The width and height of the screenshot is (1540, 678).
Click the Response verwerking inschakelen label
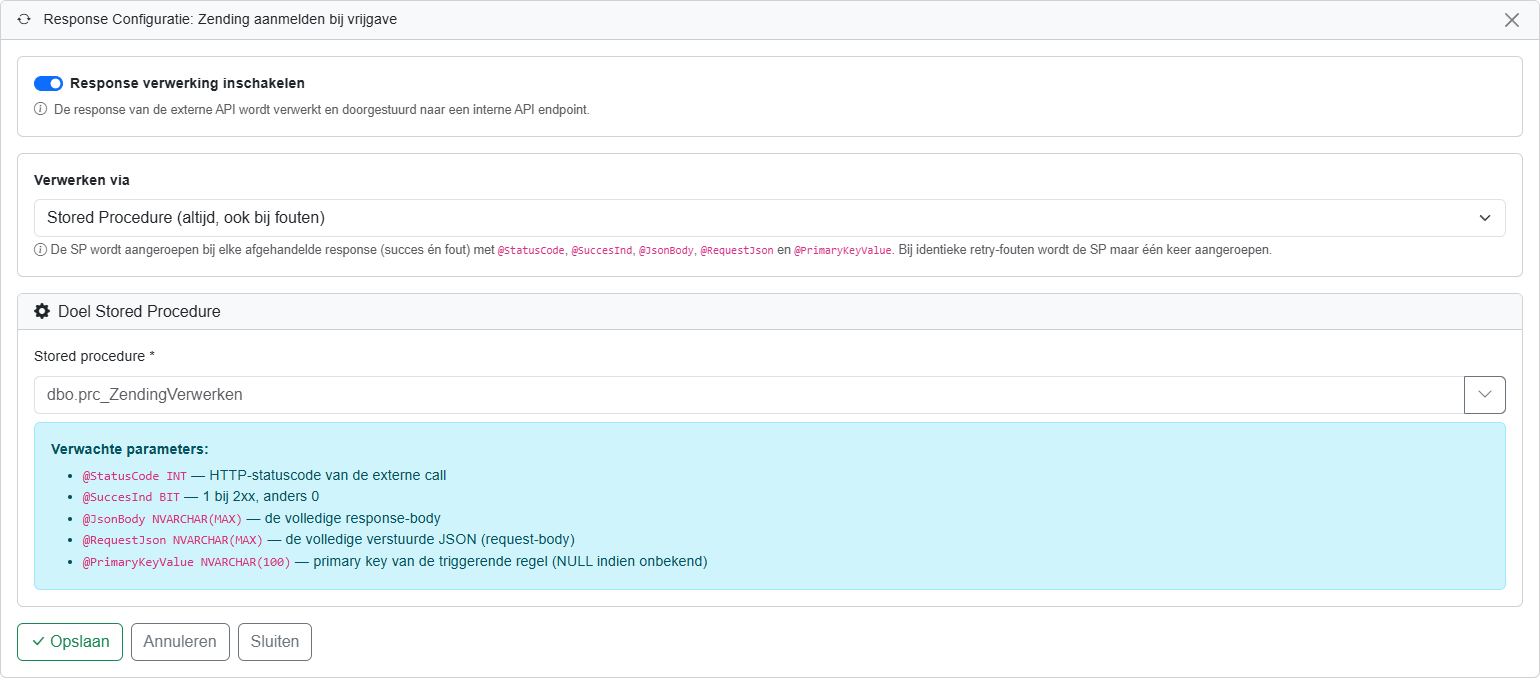coord(187,83)
